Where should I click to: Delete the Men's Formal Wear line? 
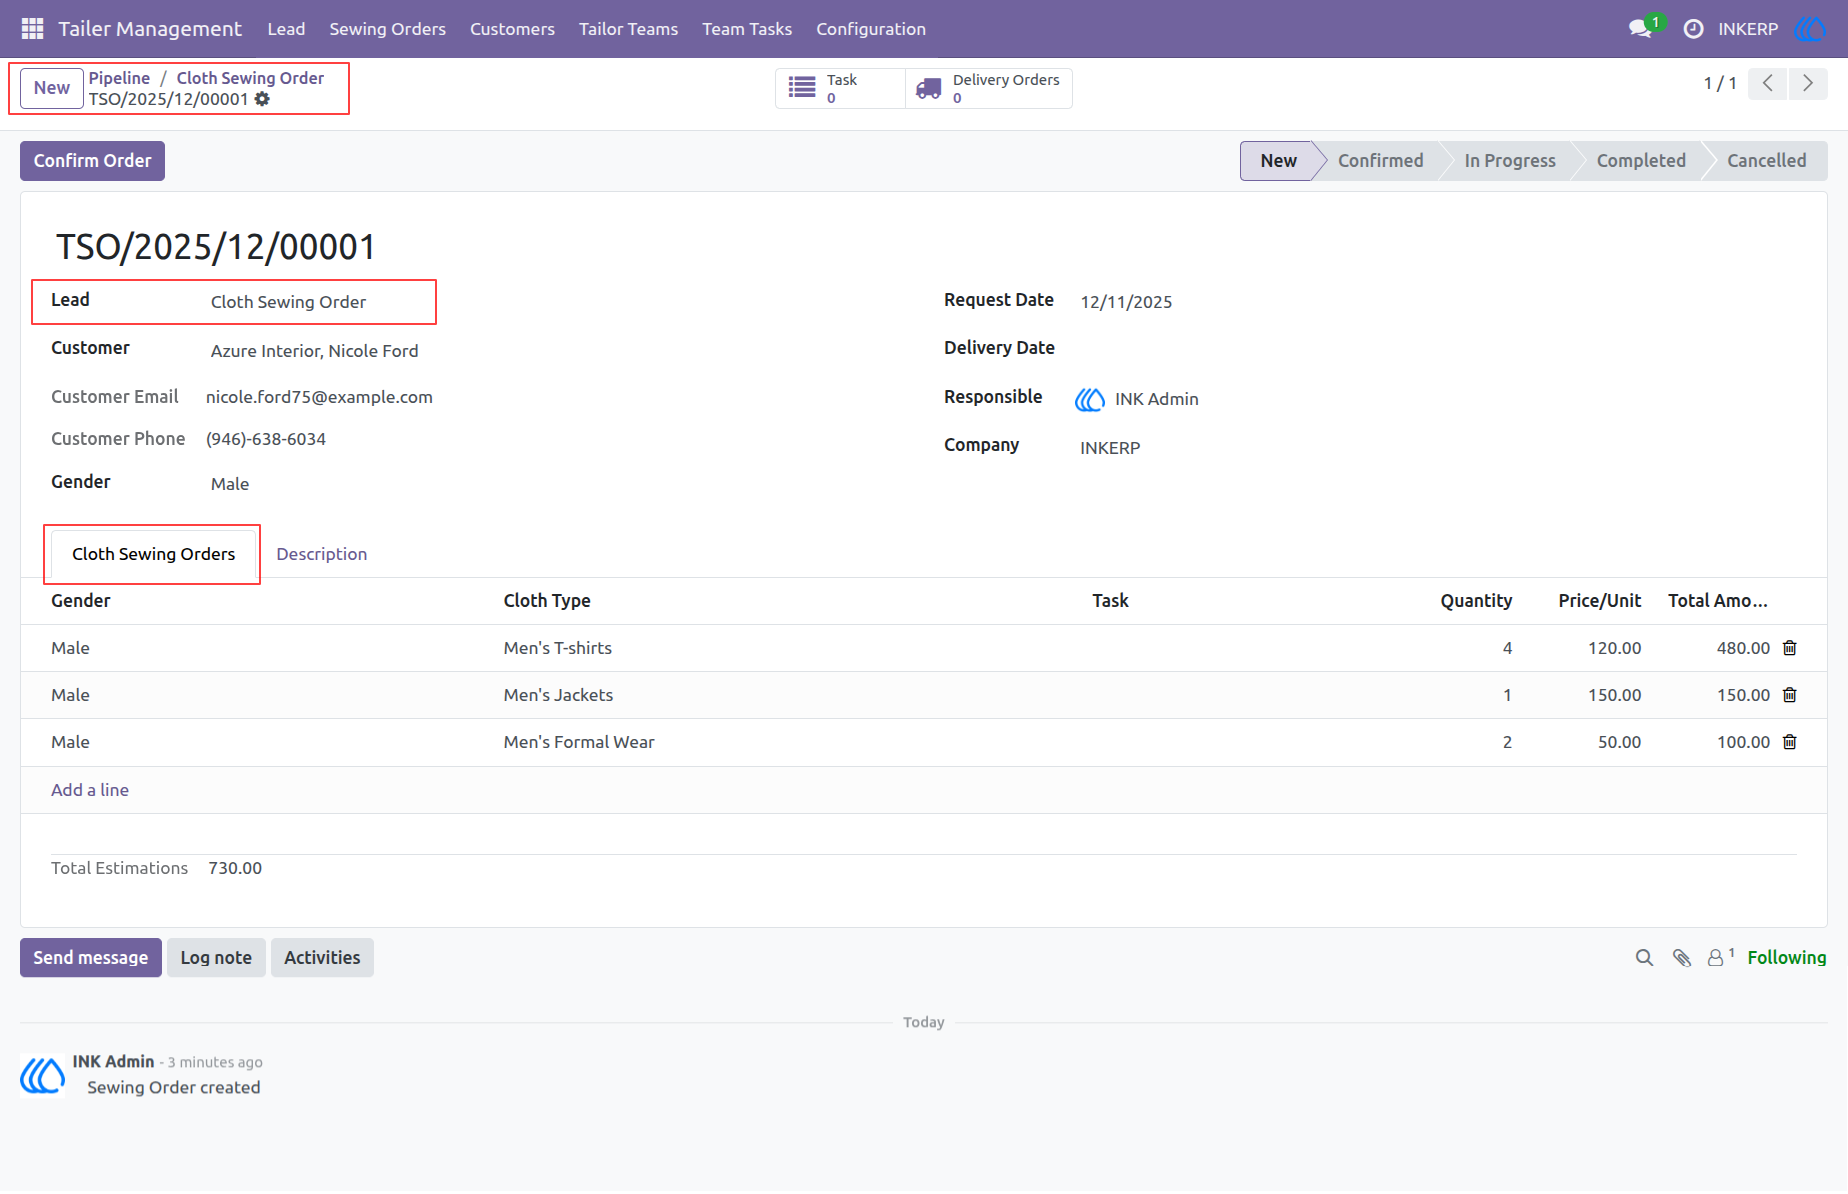(x=1790, y=742)
